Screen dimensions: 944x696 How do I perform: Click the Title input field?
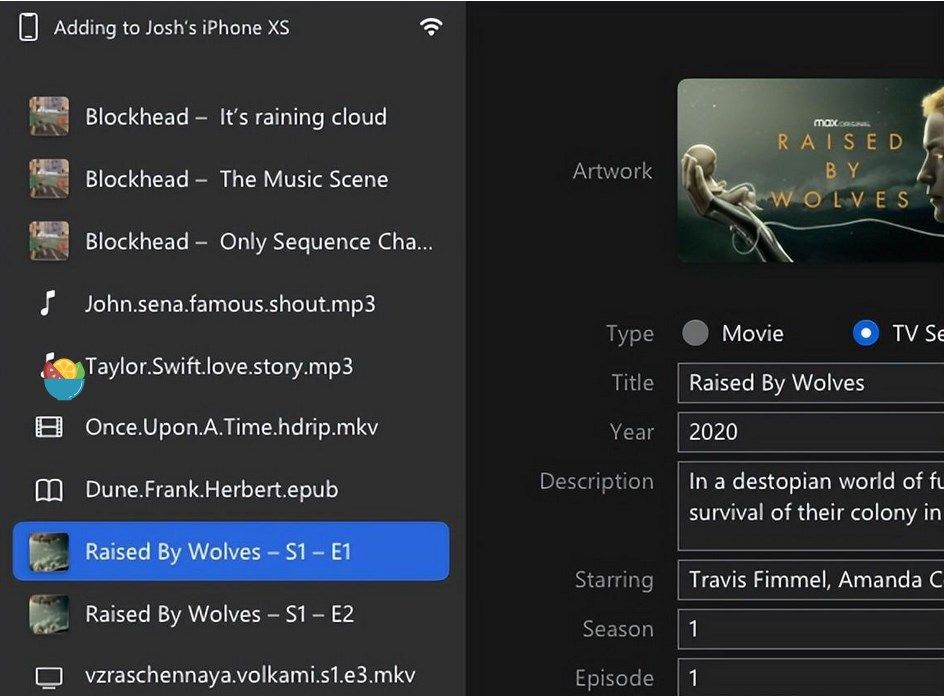point(810,383)
